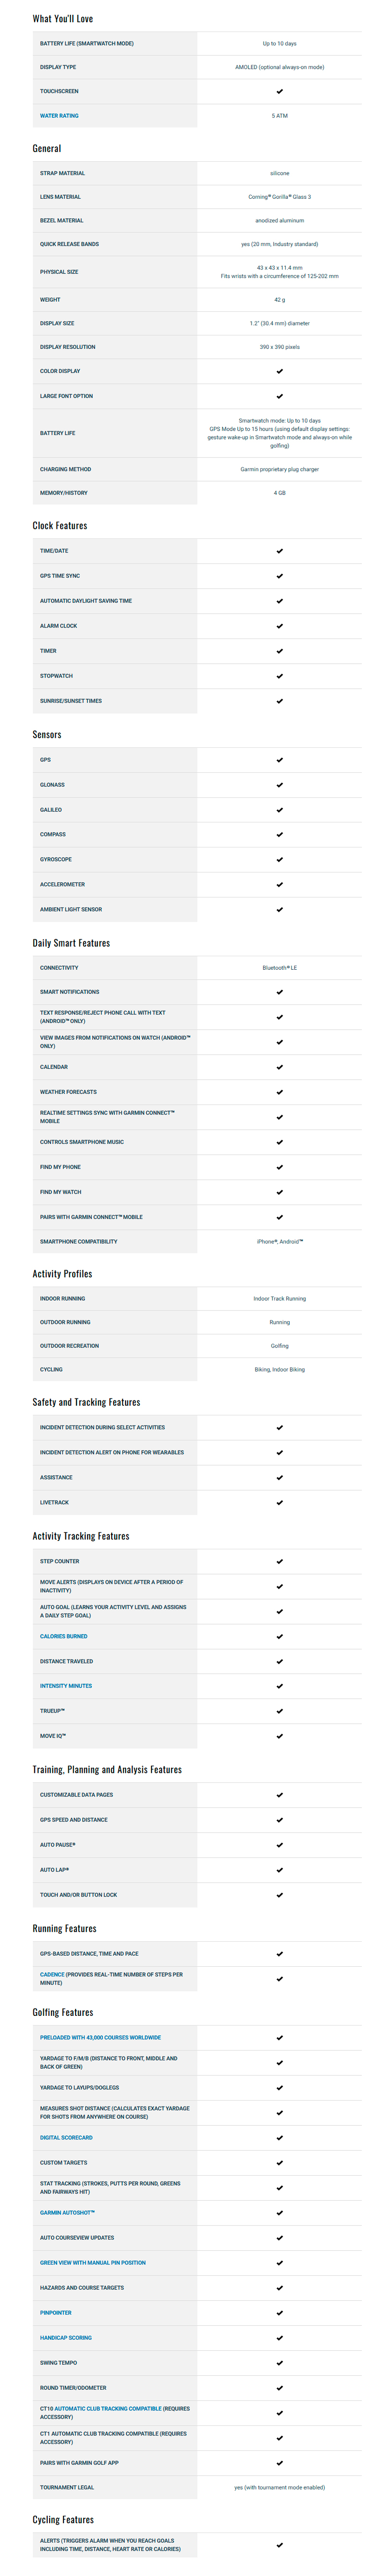Follow the PinPointer link
Screen dimensions: 385x2576
pos(56,2313)
